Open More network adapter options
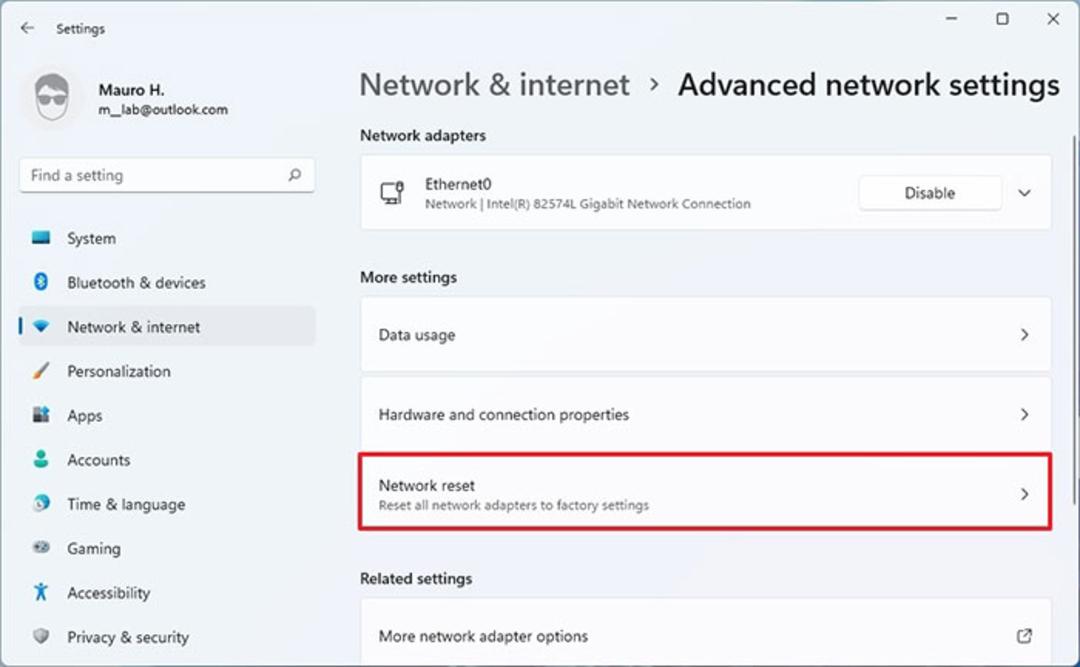Viewport: 1080px width, 667px height. pos(705,633)
